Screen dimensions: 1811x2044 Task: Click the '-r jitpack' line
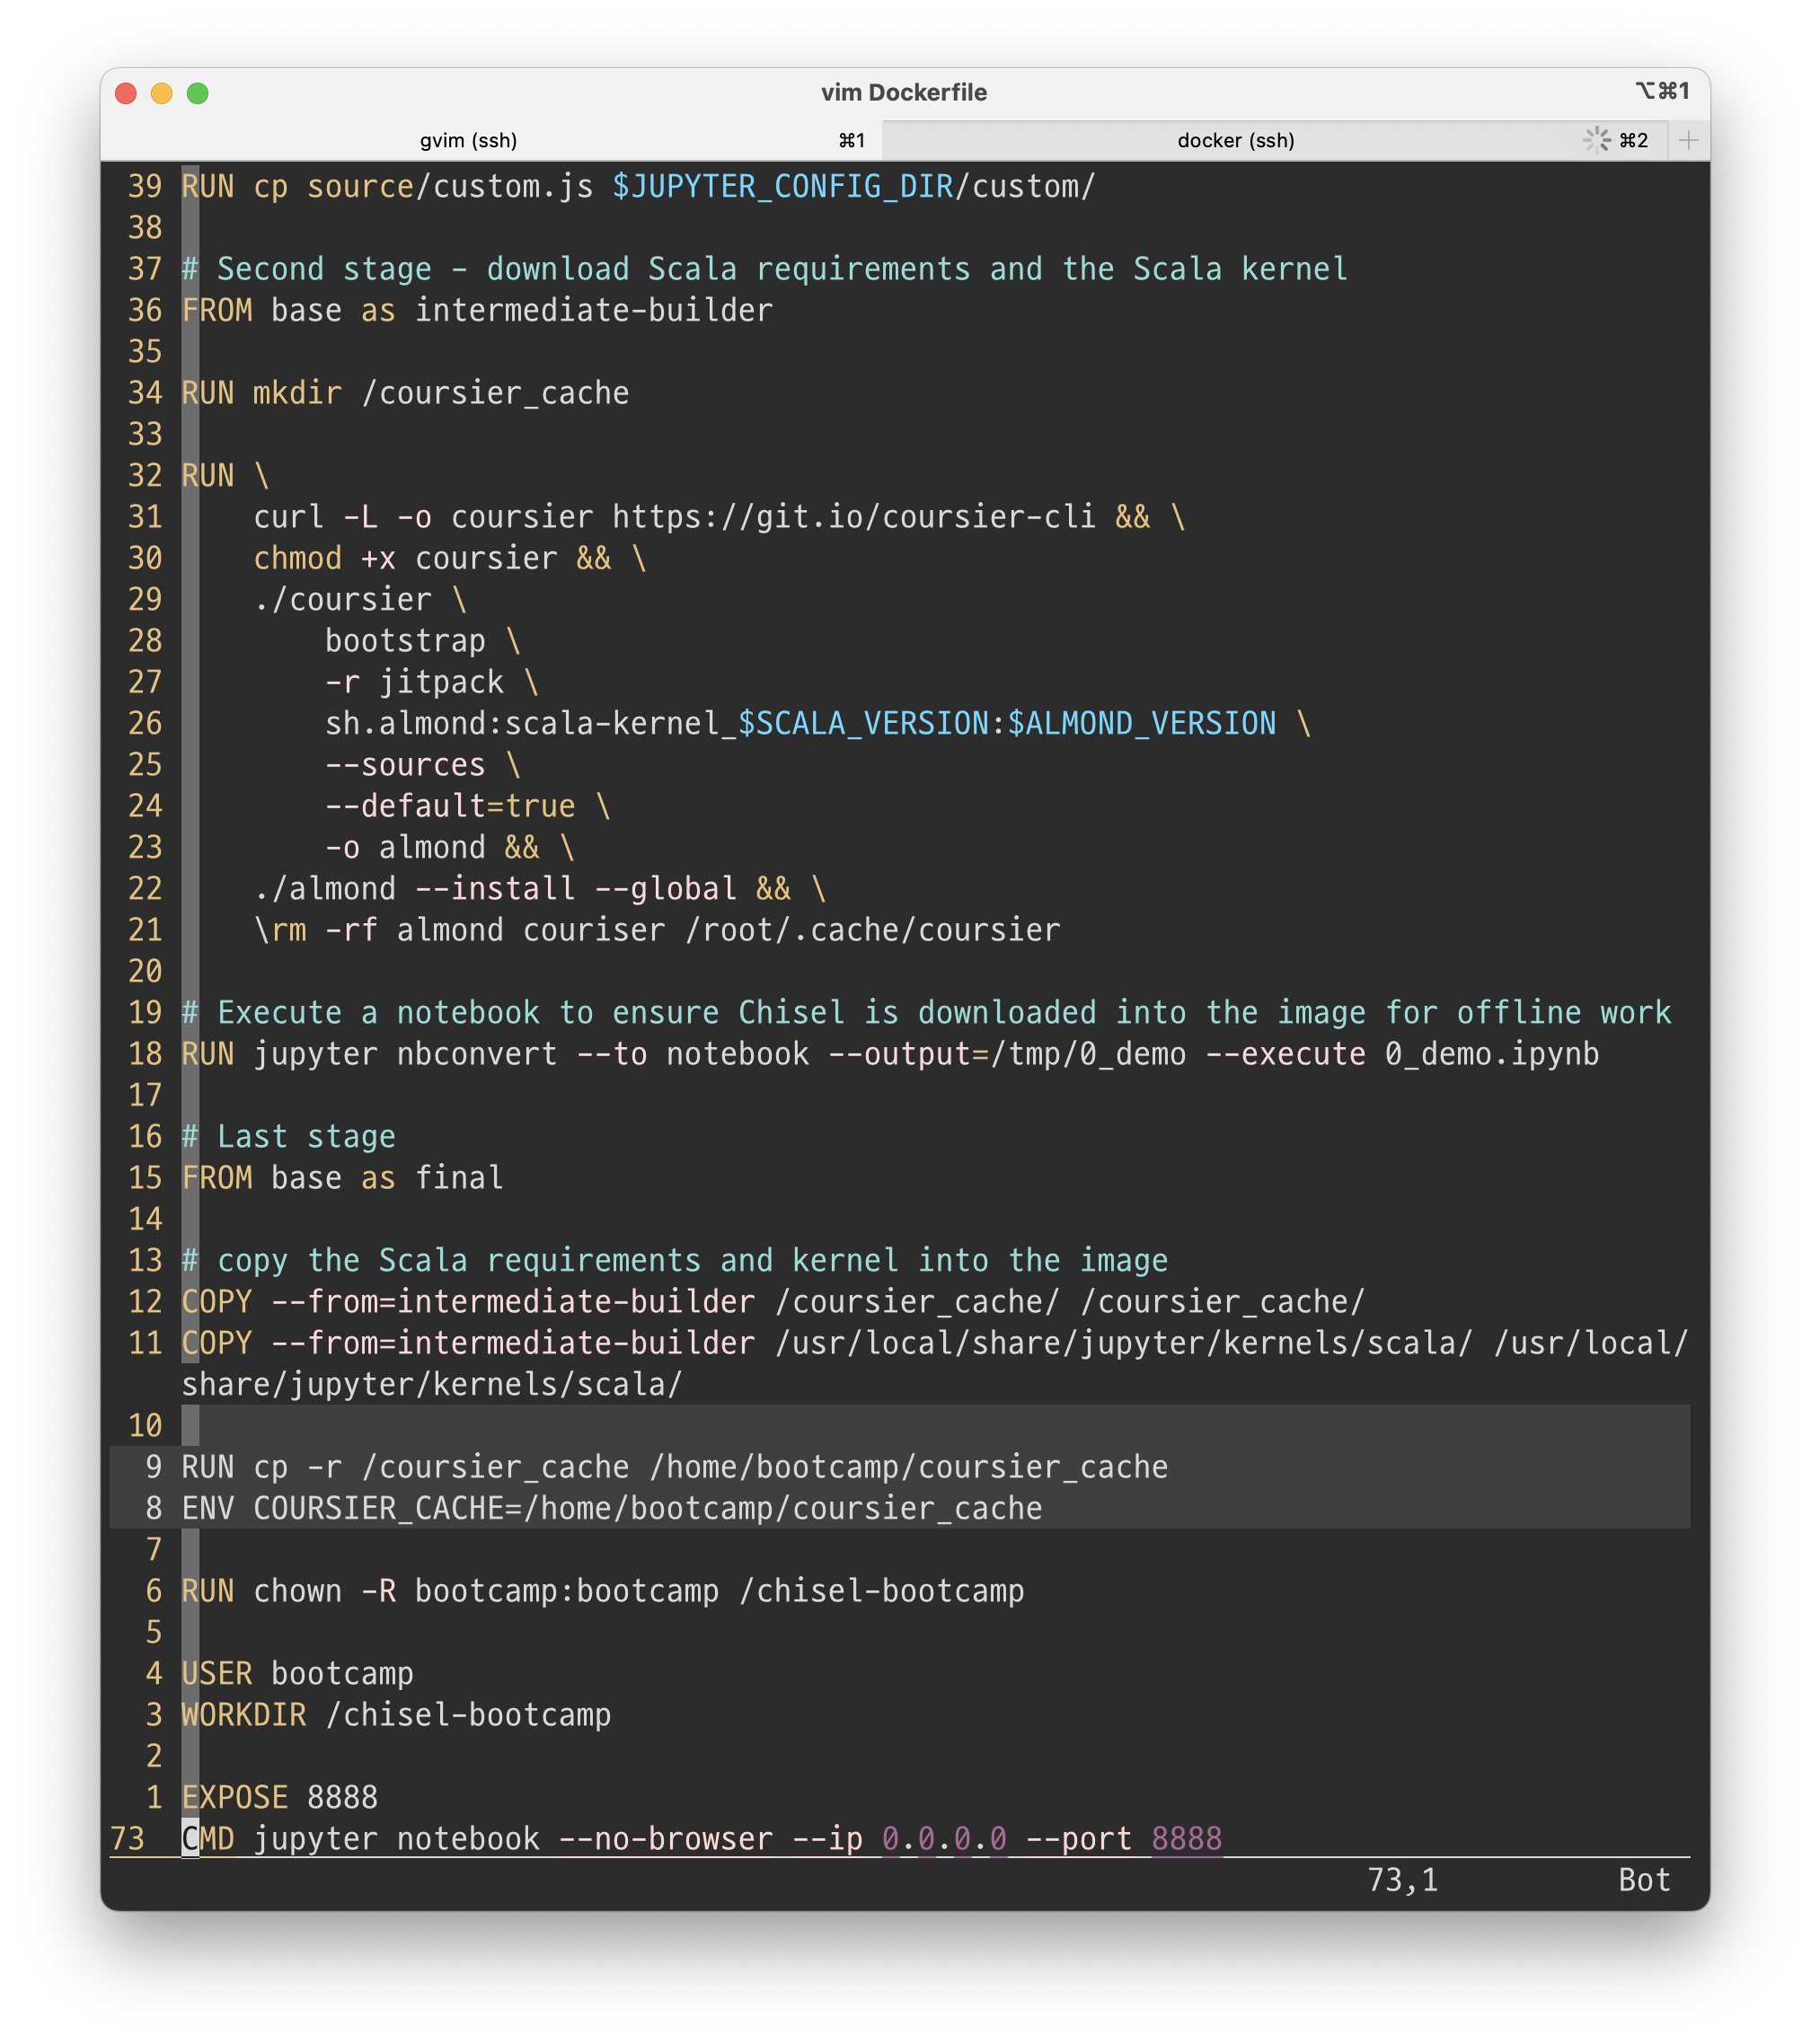coord(431,682)
